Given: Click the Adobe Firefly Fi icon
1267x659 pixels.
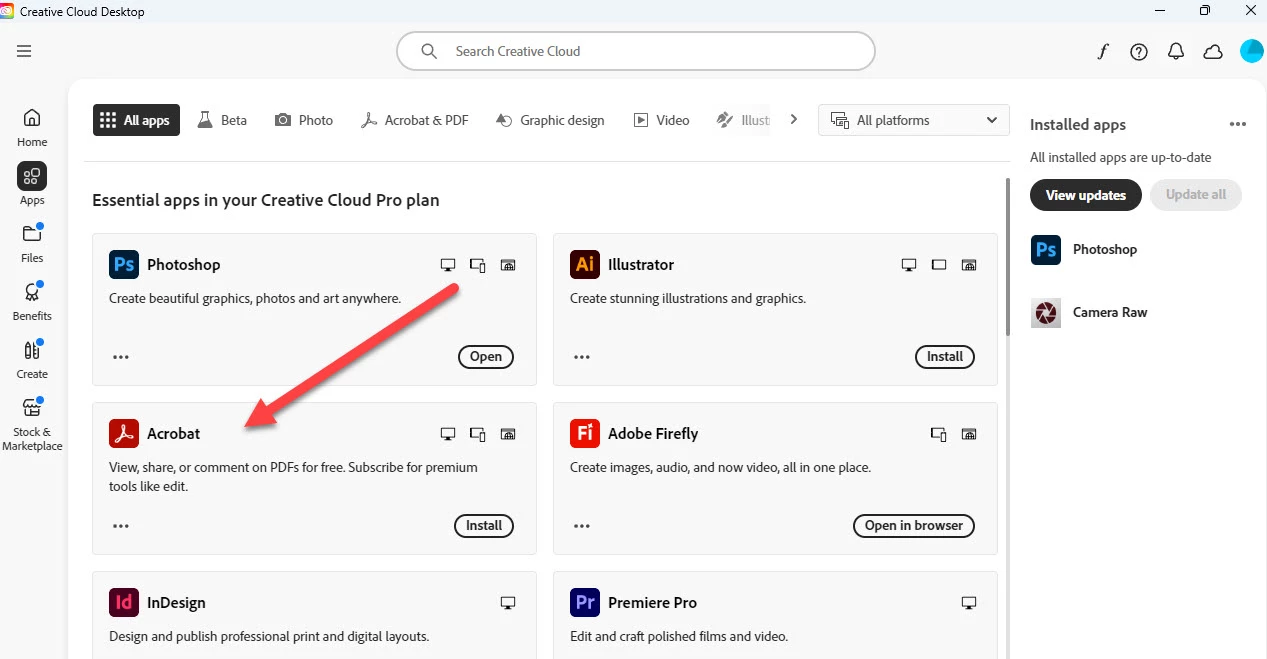Looking at the screenshot, I should [x=585, y=433].
